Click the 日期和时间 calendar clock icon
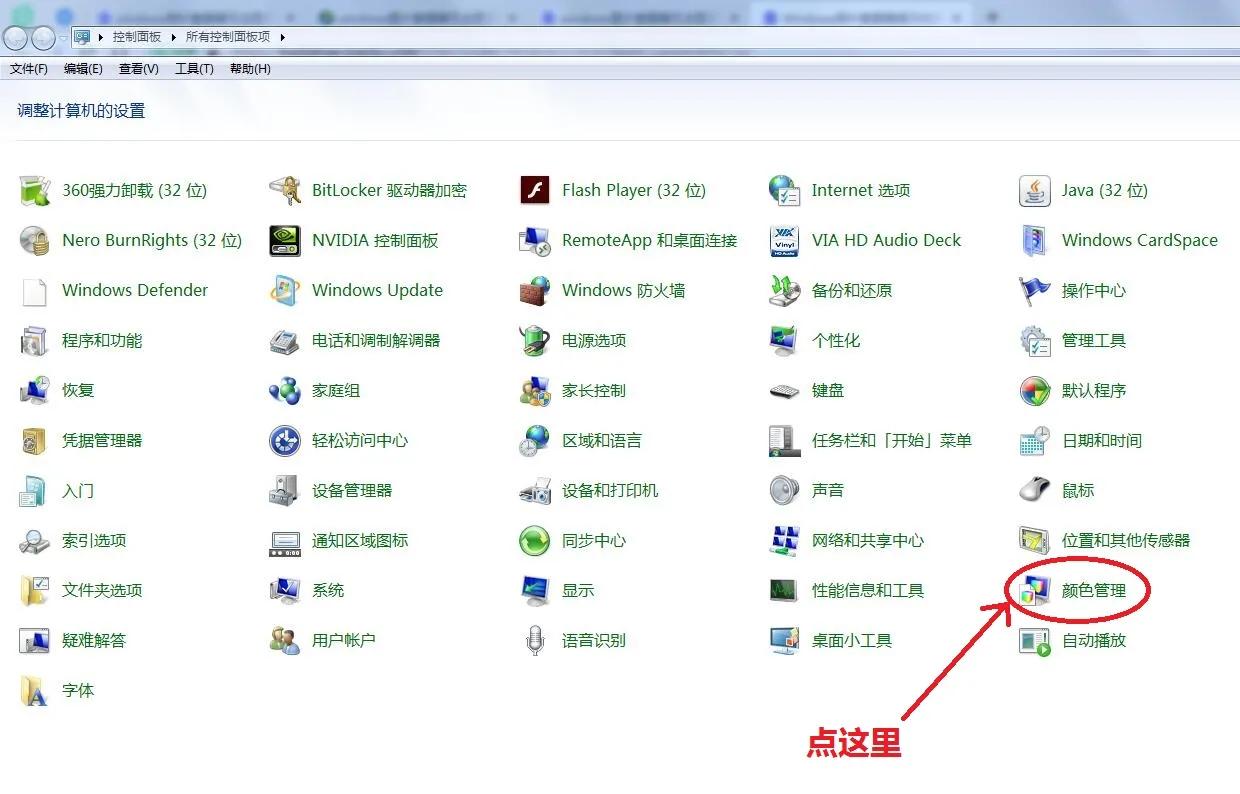 pyautogui.click(x=1035, y=440)
